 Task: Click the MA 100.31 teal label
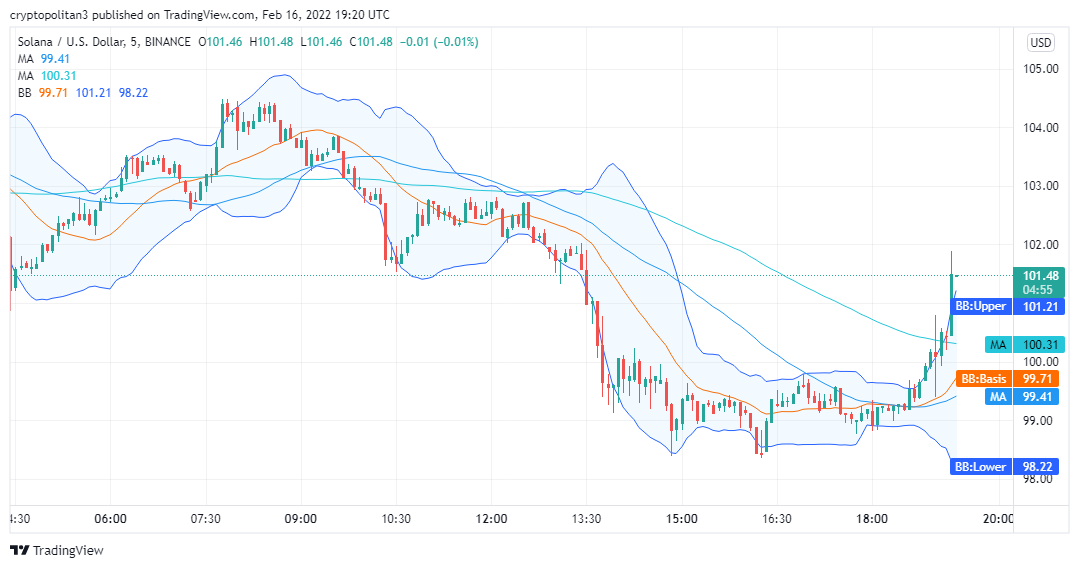[1025, 345]
